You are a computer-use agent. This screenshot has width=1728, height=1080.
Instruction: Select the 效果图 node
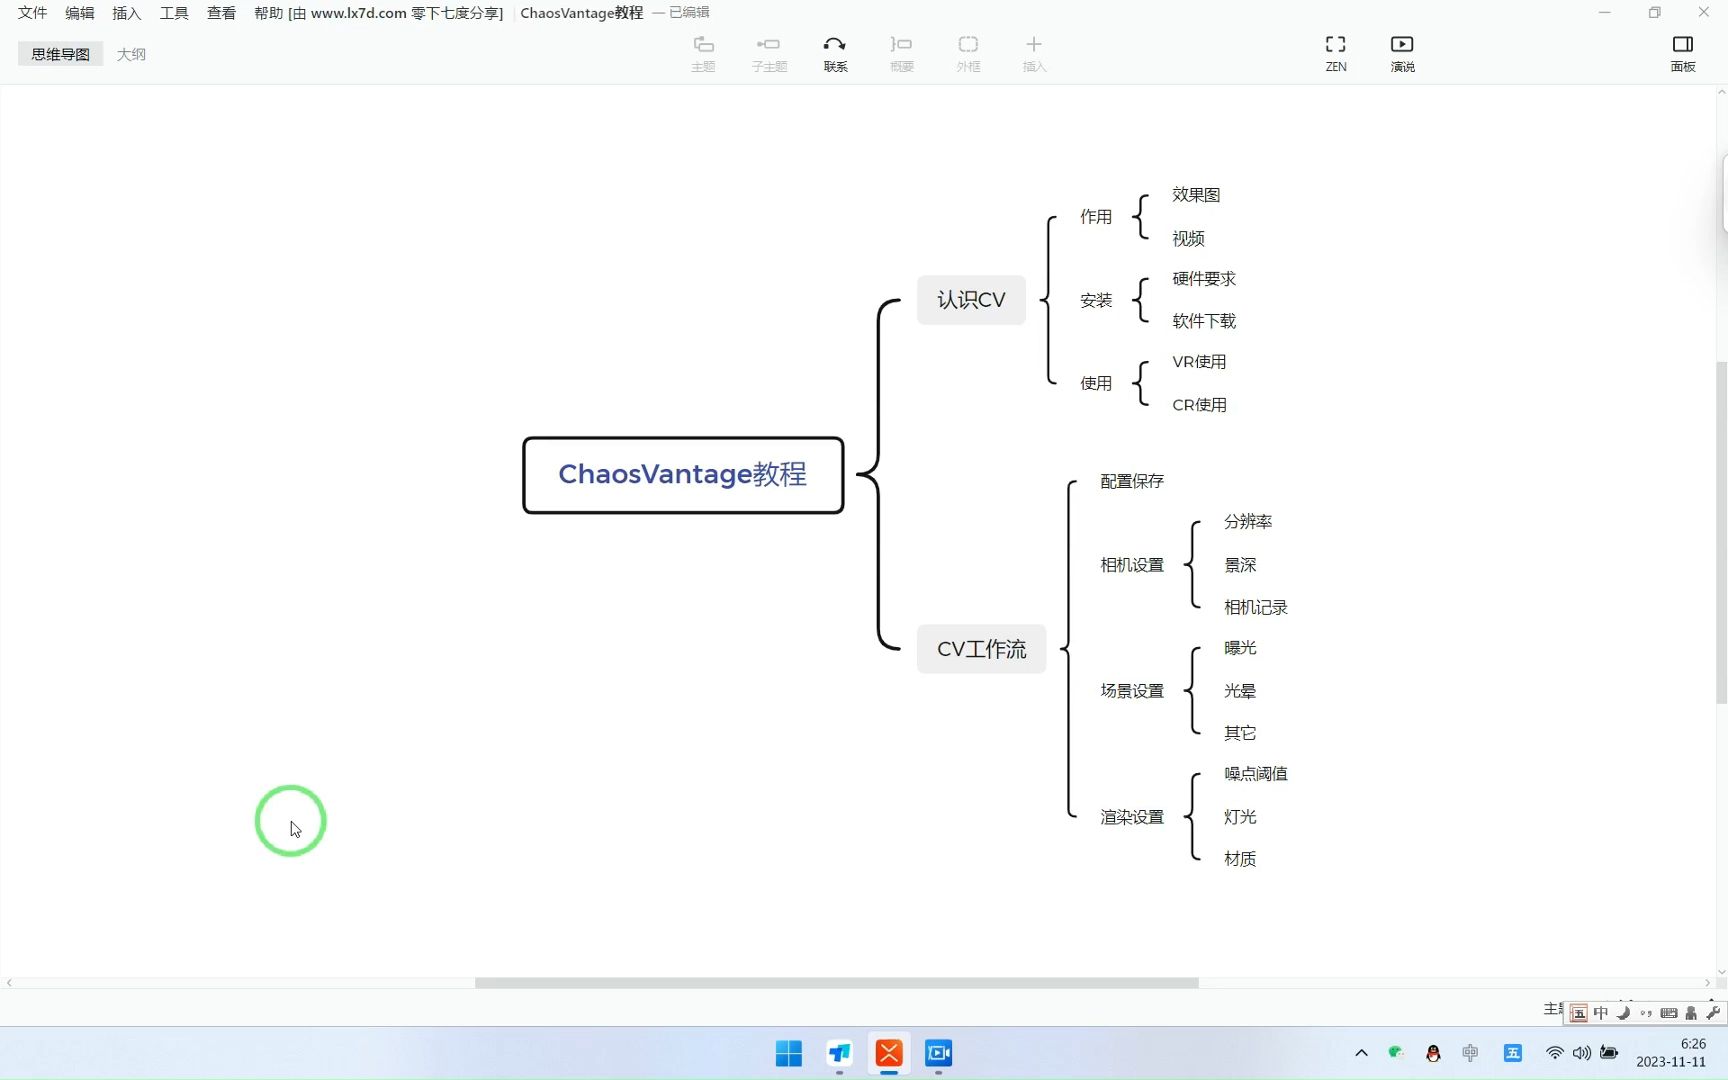pyautogui.click(x=1196, y=195)
